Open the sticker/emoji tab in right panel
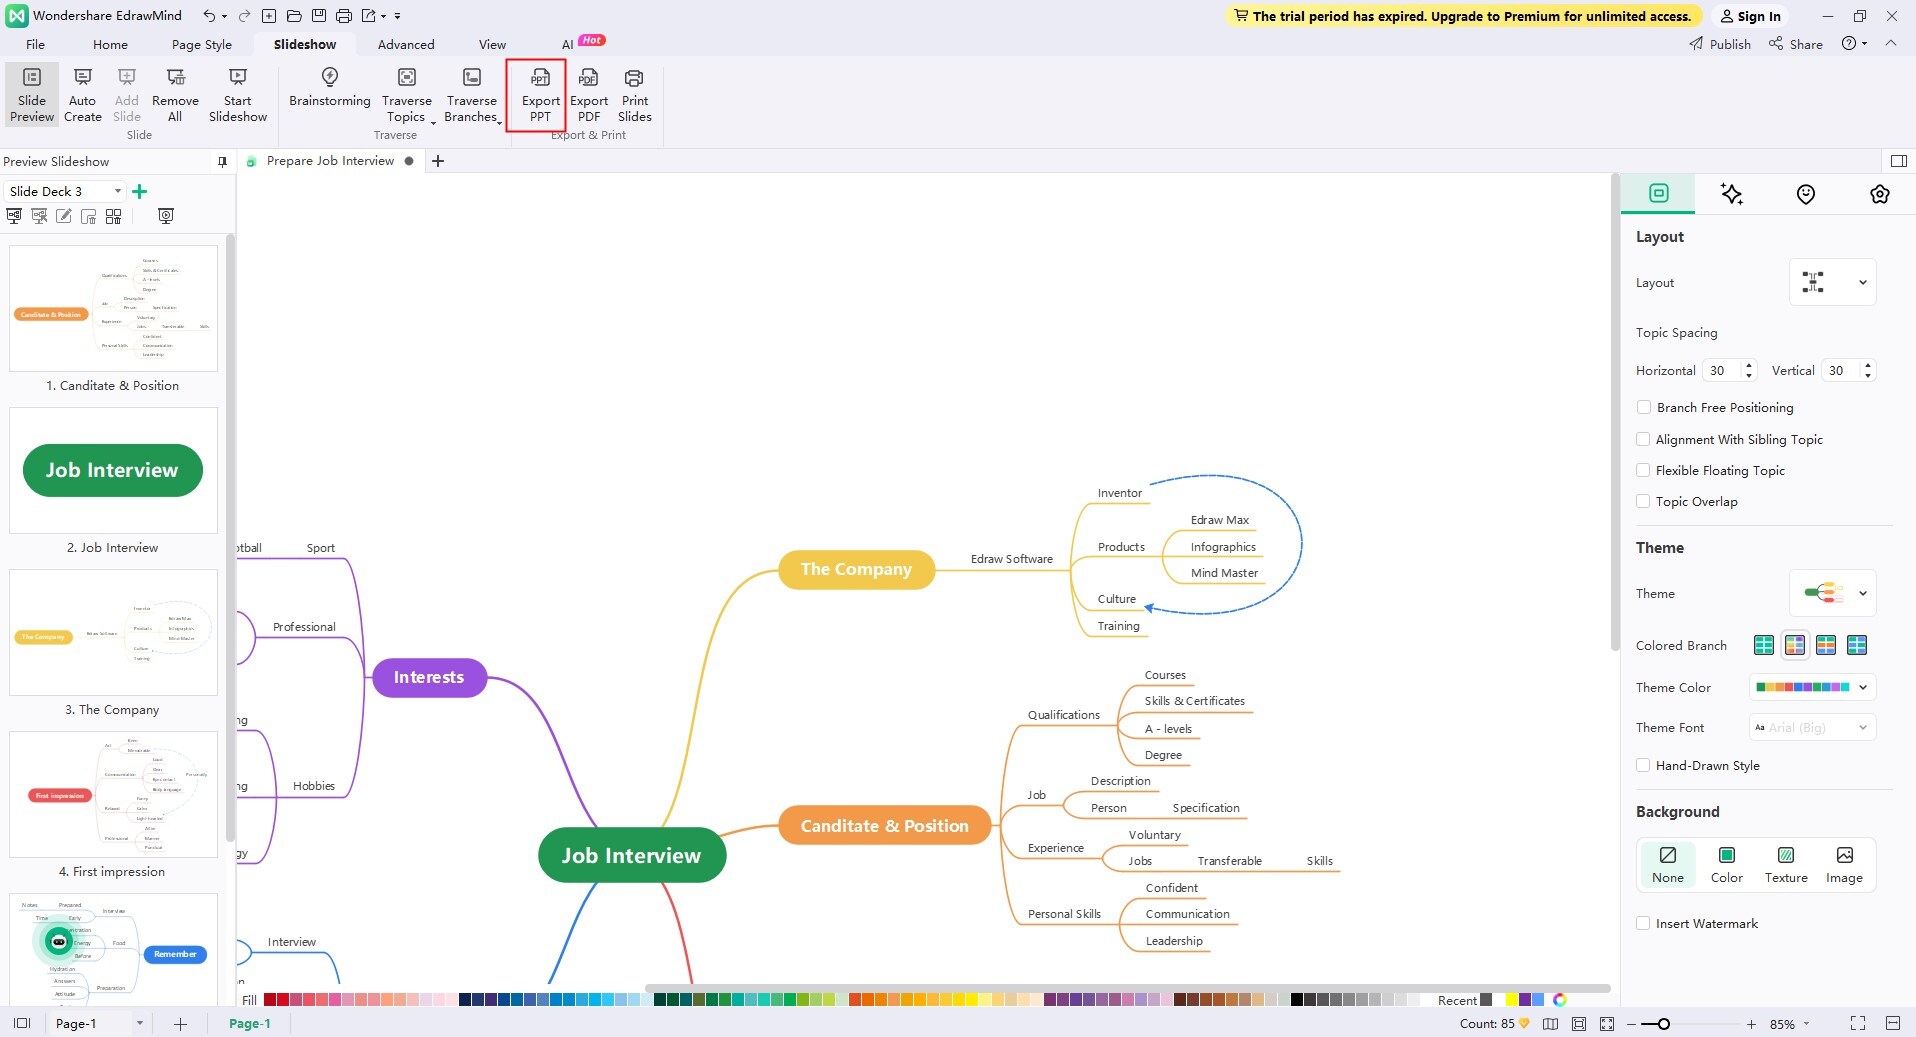 [x=1806, y=194]
